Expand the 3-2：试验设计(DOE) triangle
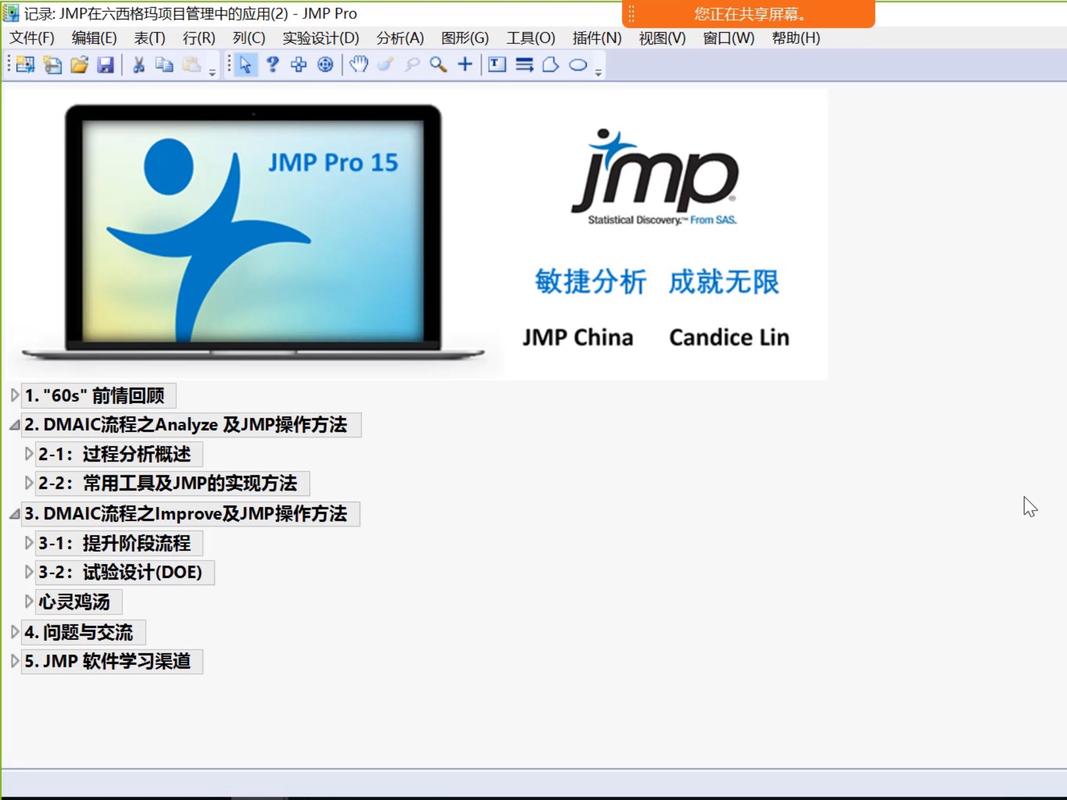 pyautogui.click(x=29, y=572)
